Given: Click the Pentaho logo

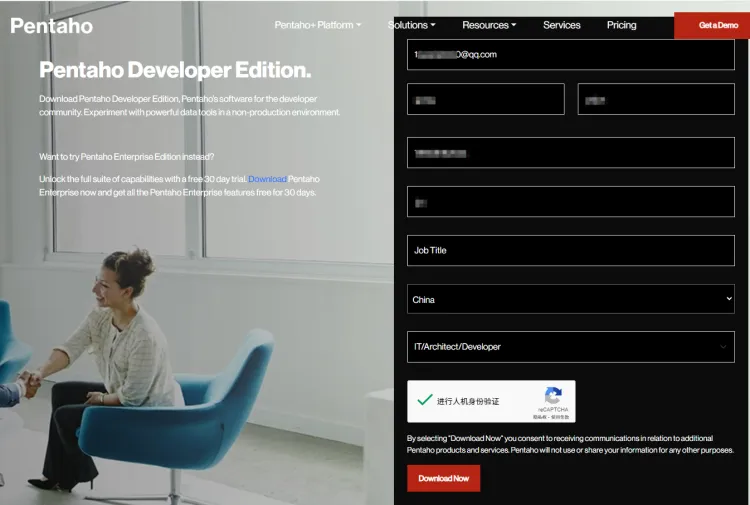Looking at the screenshot, I should click(52, 26).
